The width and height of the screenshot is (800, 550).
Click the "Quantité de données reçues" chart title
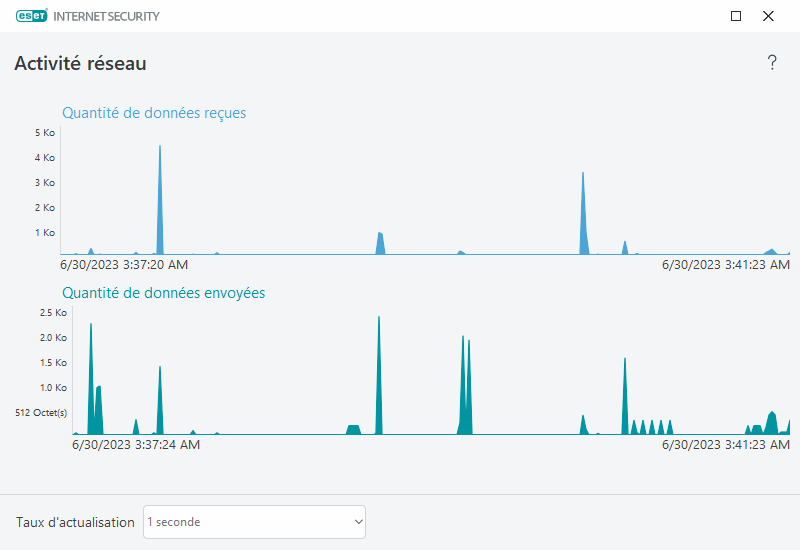154,113
